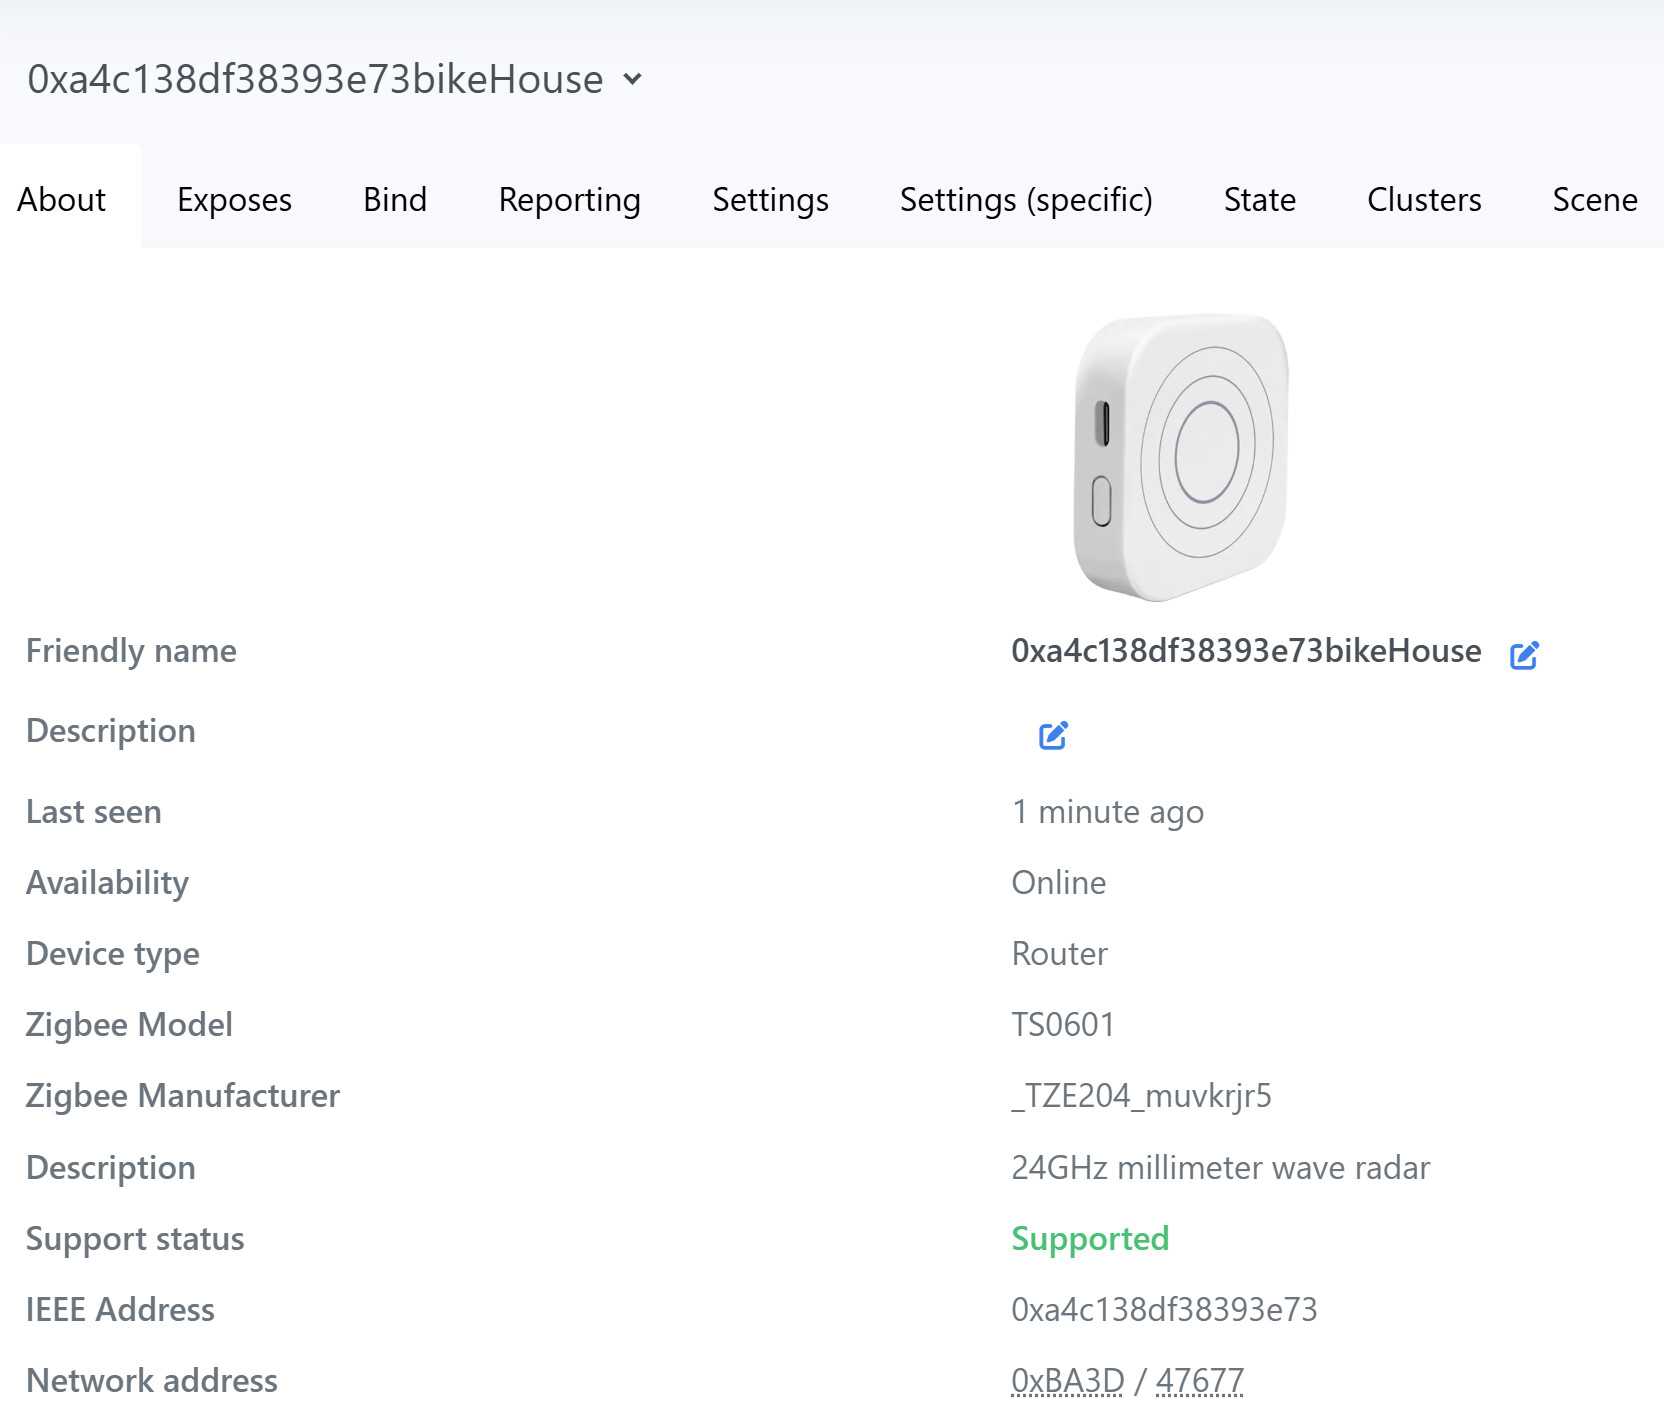Image resolution: width=1664 pixels, height=1406 pixels.
Task: Go to the Bind tab
Action: click(395, 200)
